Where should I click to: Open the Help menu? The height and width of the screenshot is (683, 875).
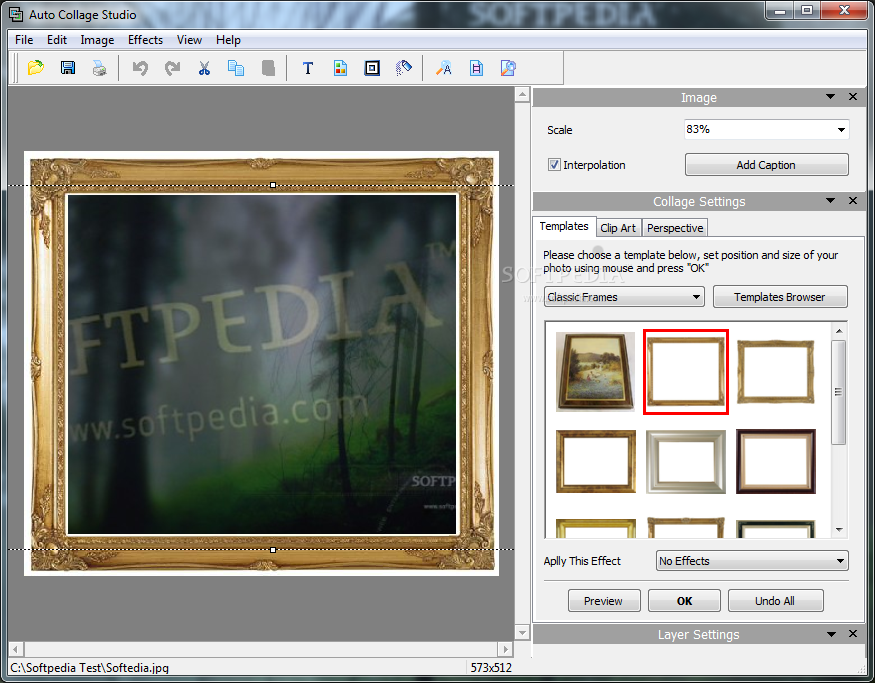228,40
